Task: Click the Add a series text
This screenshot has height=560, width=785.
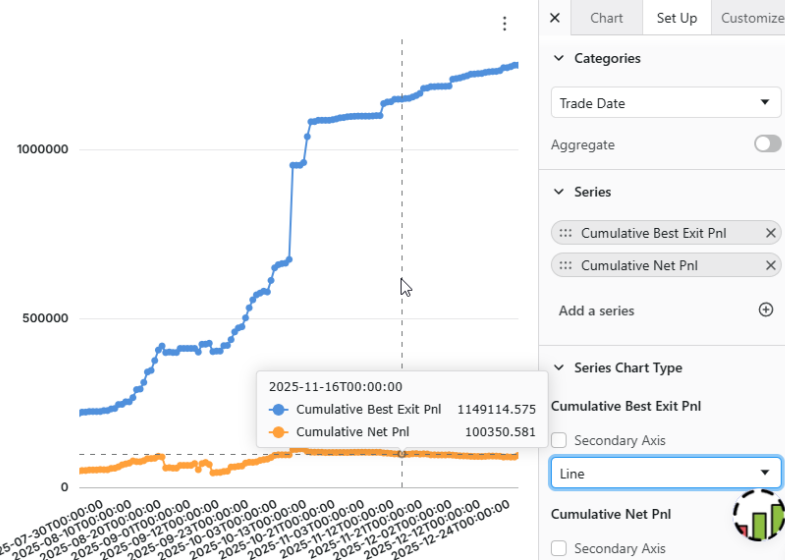Action: tap(596, 310)
